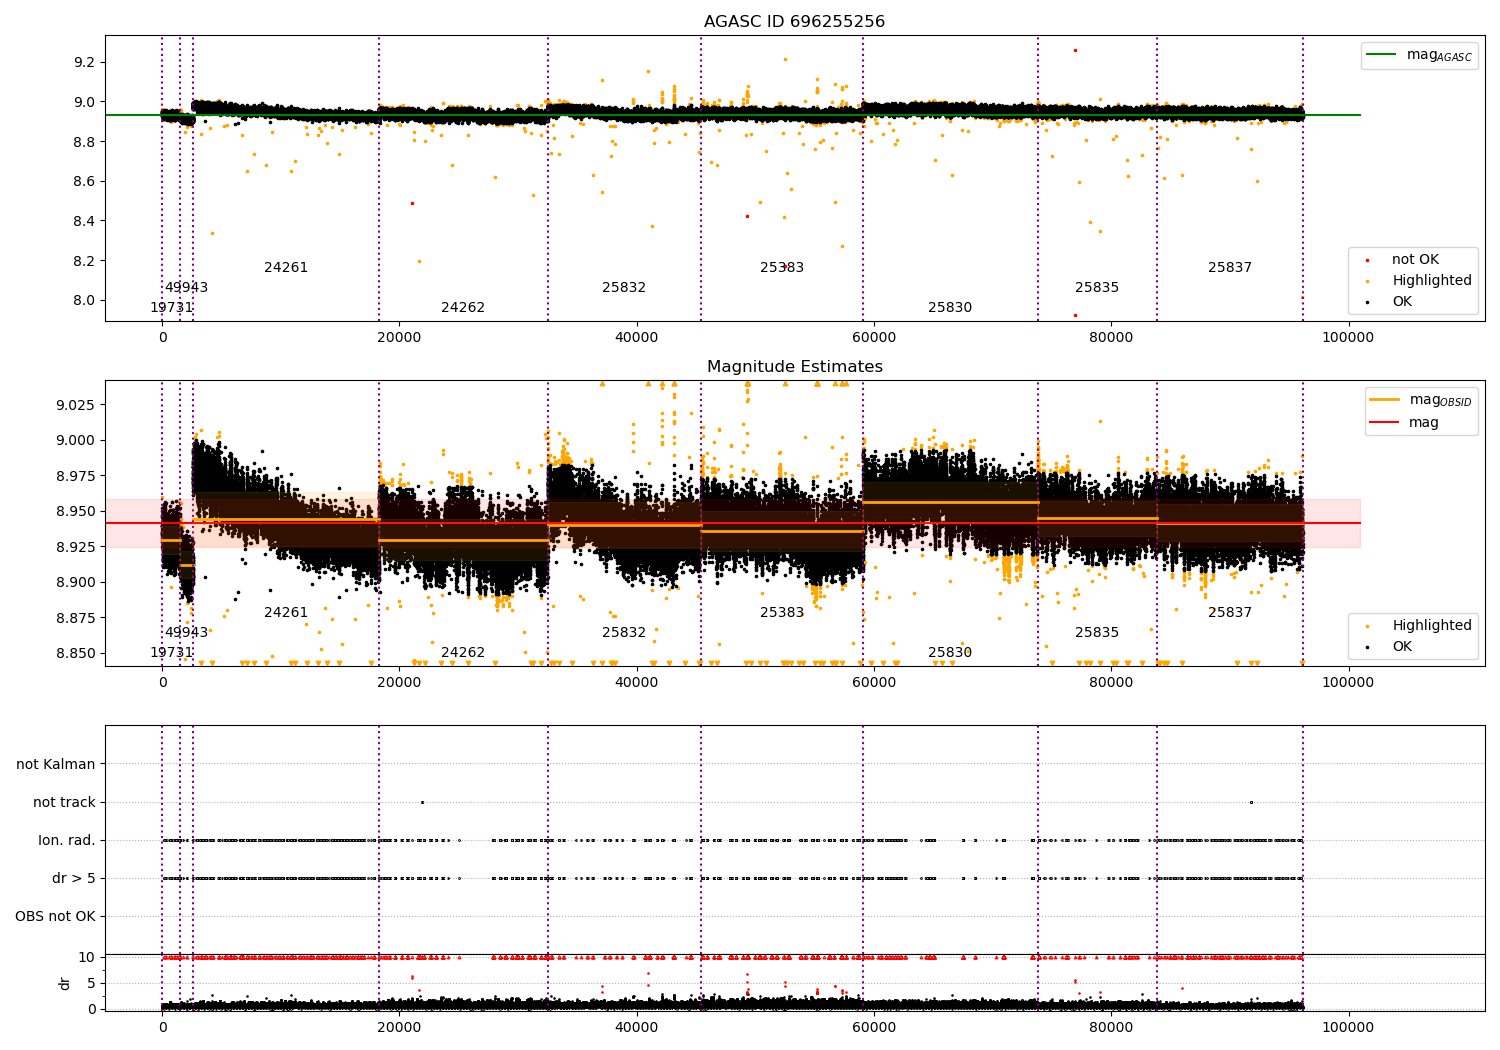Select the mag OBSID legend entry
1500x1050 pixels.
(1422, 400)
